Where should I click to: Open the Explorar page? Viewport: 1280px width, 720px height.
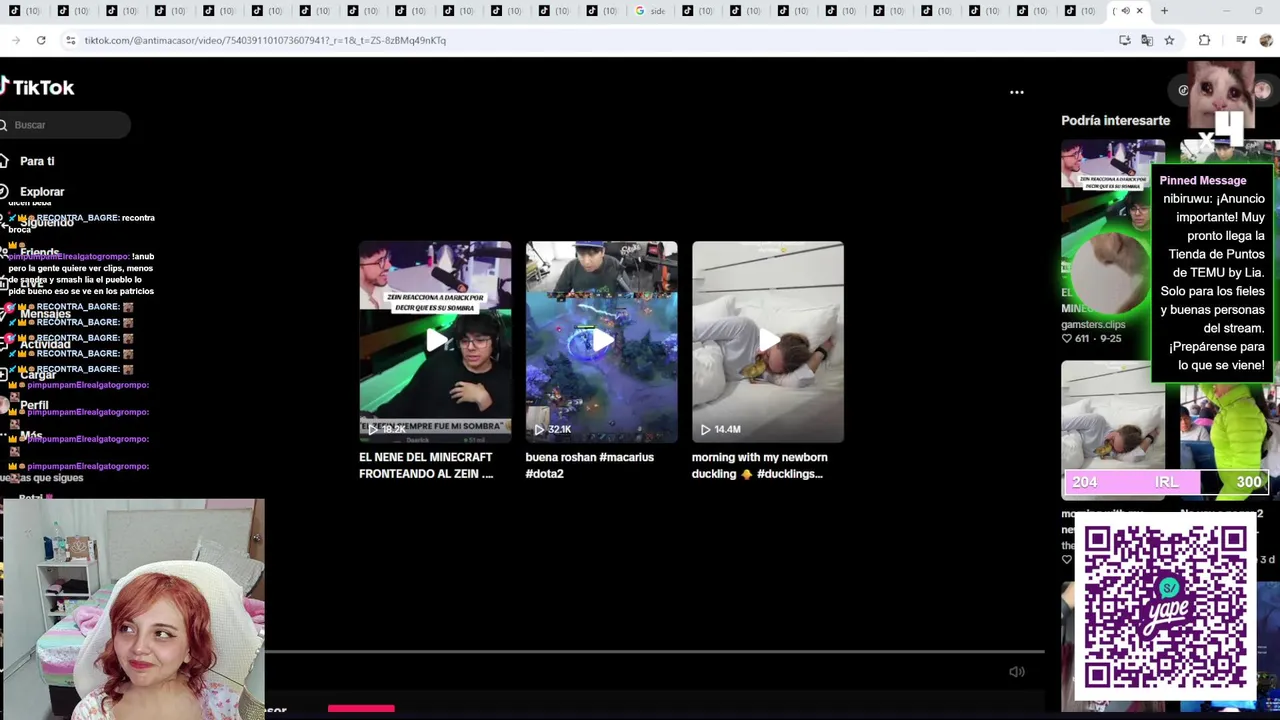pyautogui.click(x=42, y=192)
